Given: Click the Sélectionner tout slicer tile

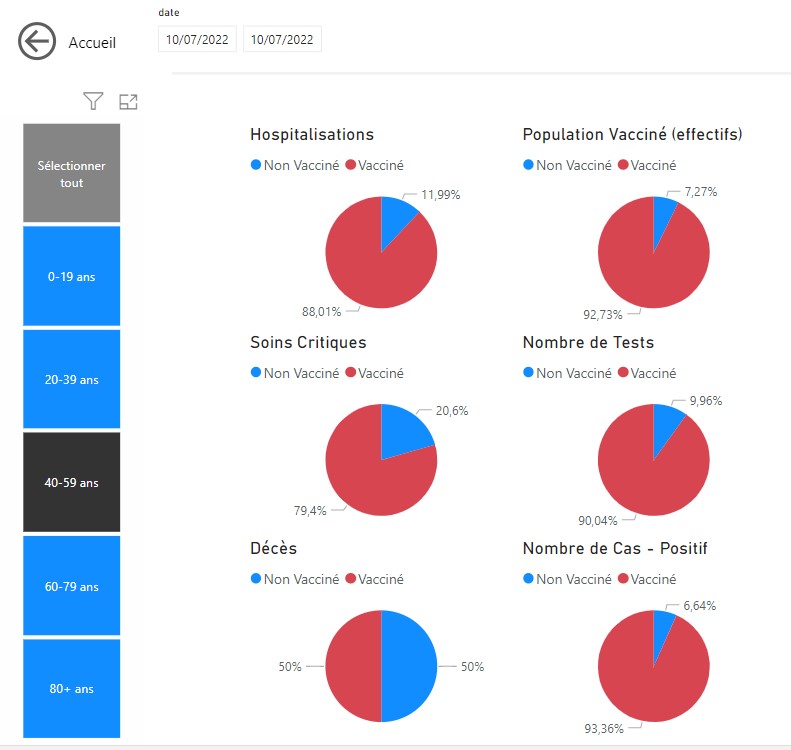Looking at the screenshot, I should click(72, 174).
